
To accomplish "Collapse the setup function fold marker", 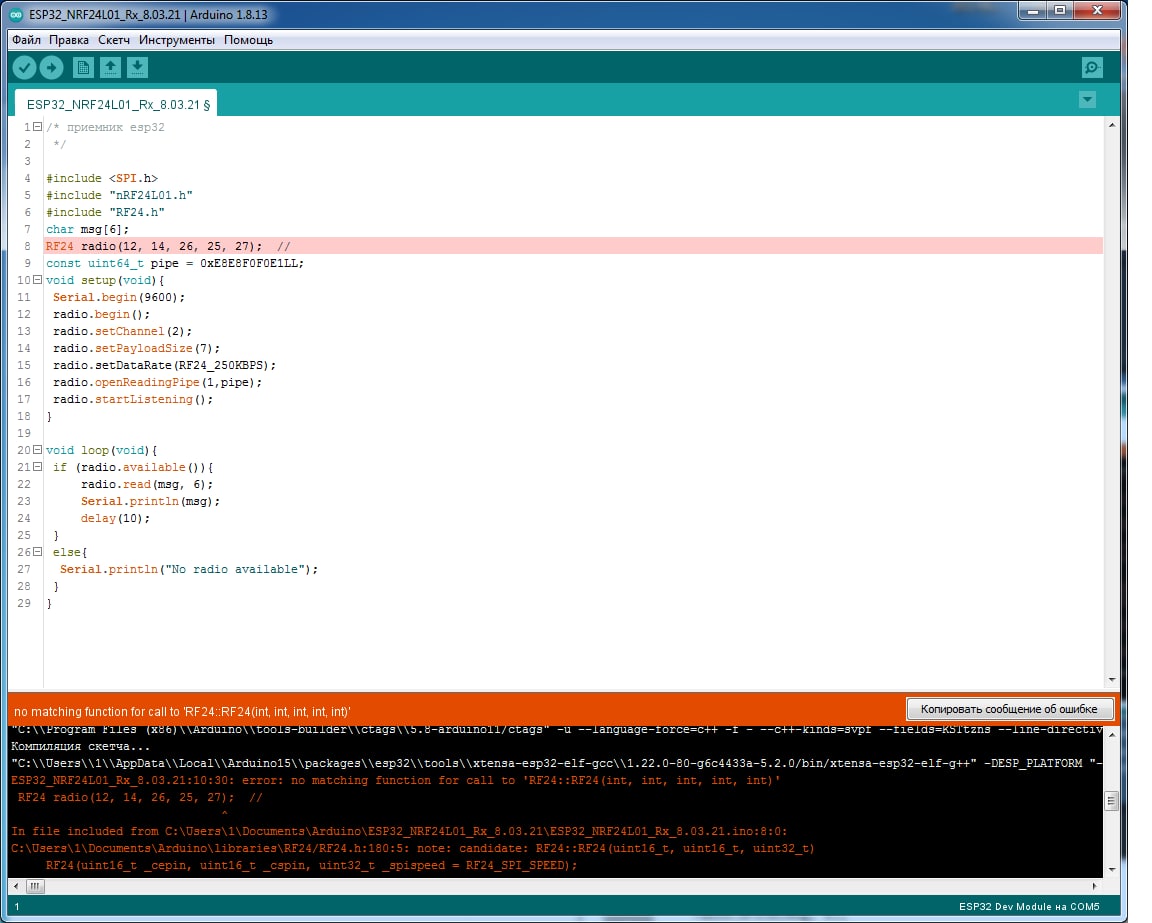I will (x=37, y=280).
